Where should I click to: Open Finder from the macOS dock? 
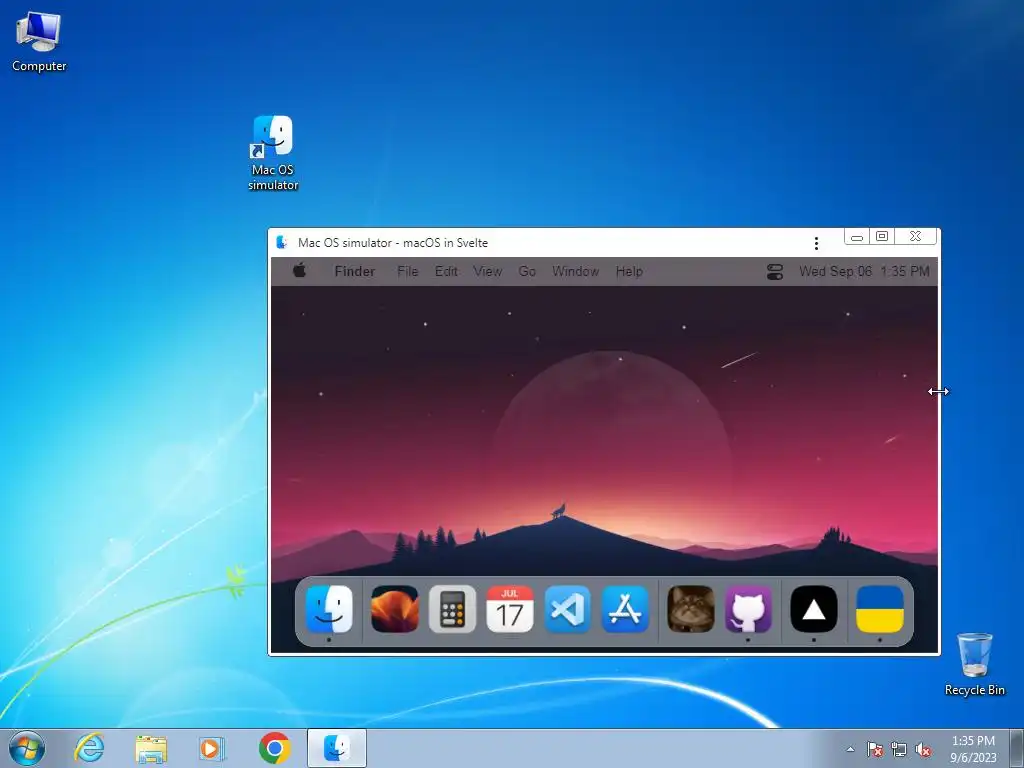(329, 609)
